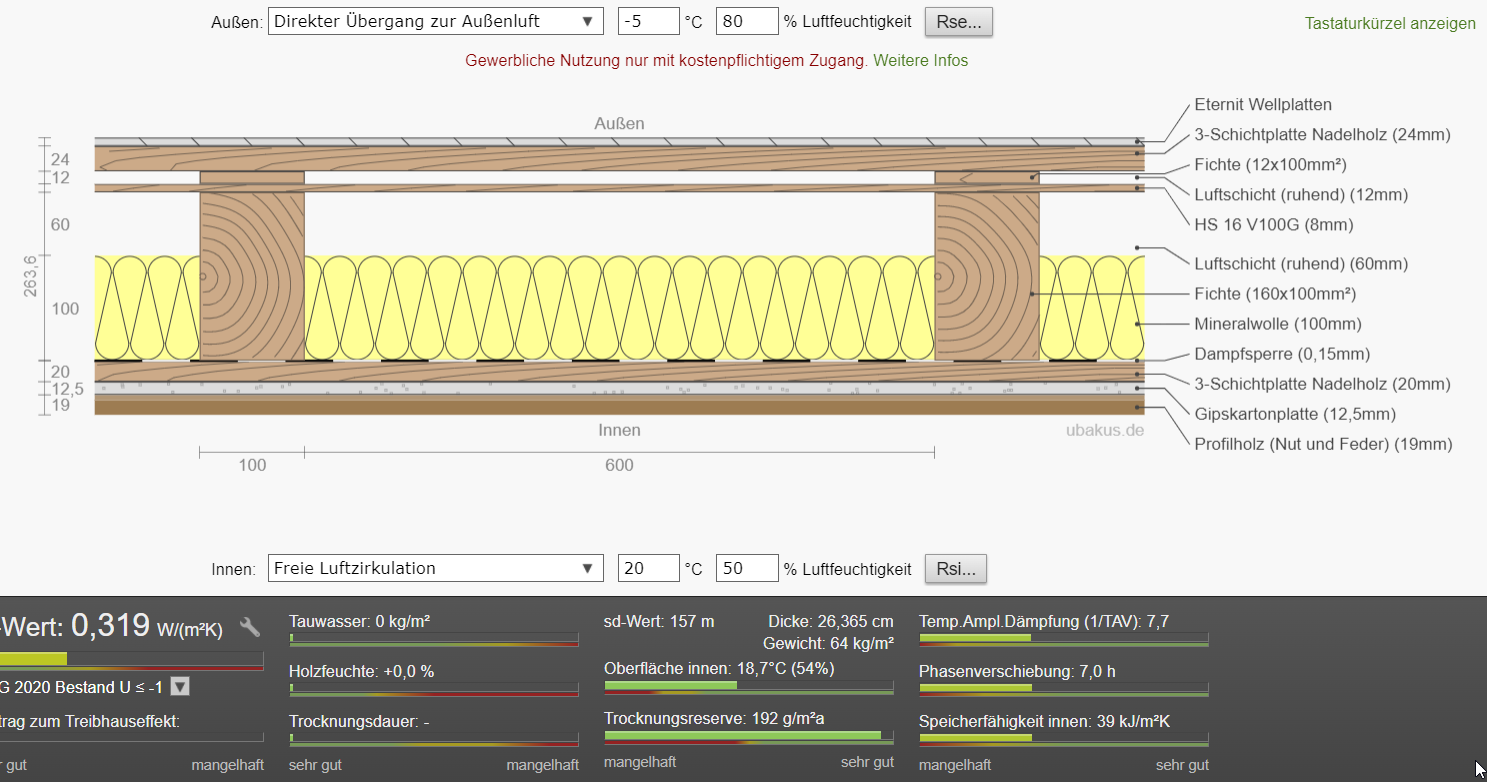Focus the outside humidity field showing 80

[746, 21]
